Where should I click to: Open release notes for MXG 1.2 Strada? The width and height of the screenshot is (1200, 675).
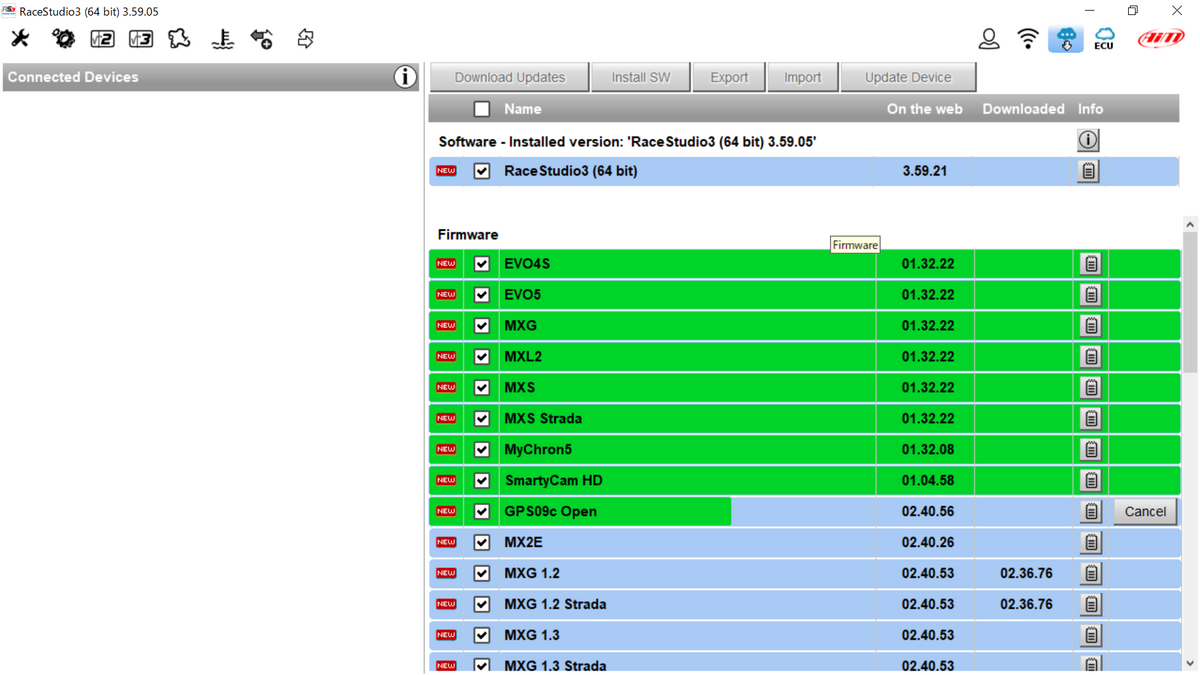point(1091,605)
